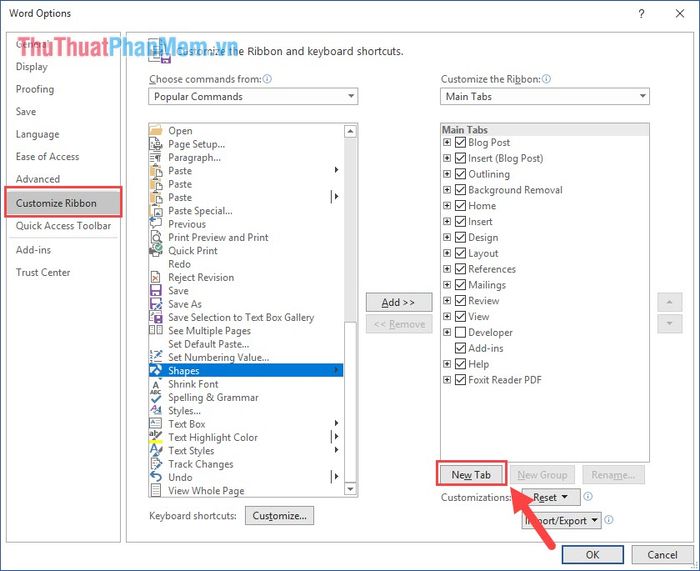The width and height of the screenshot is (700, 571).
Task: Enable the Developer tab checkbox
Action: click(460, 332)
